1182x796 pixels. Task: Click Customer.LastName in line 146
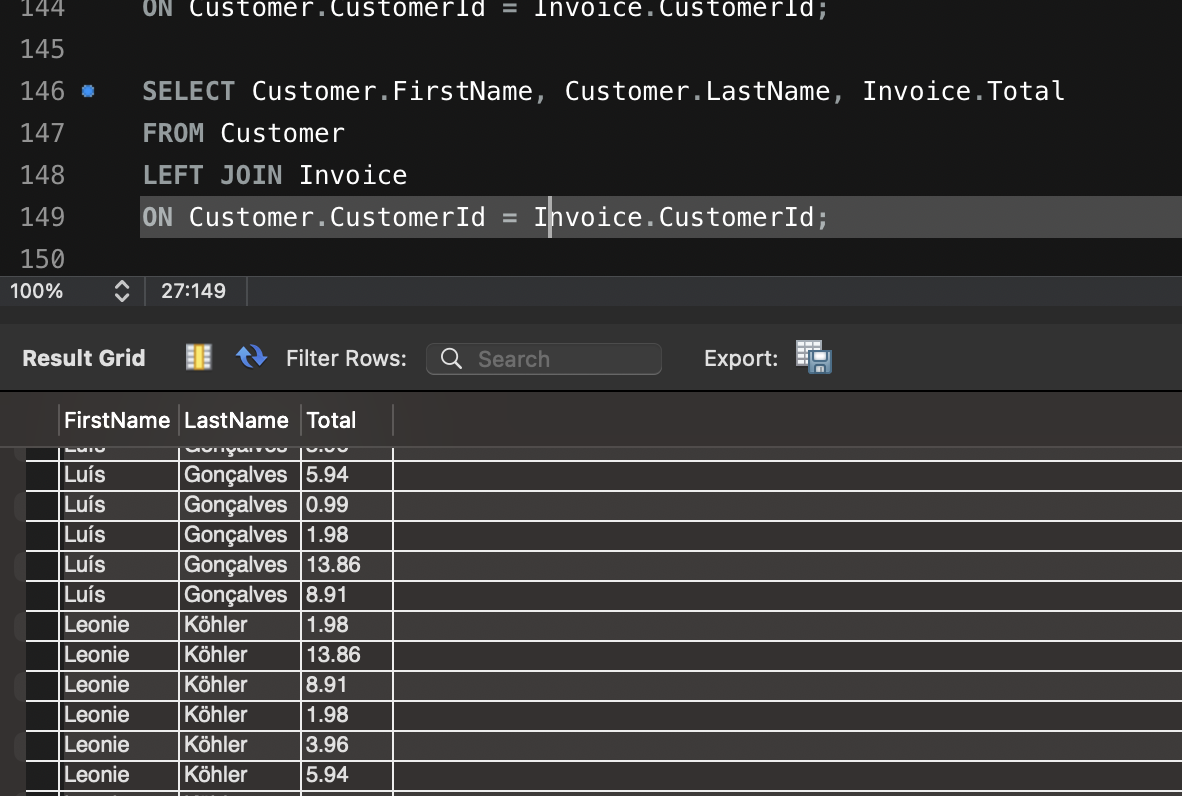[697, 91]
